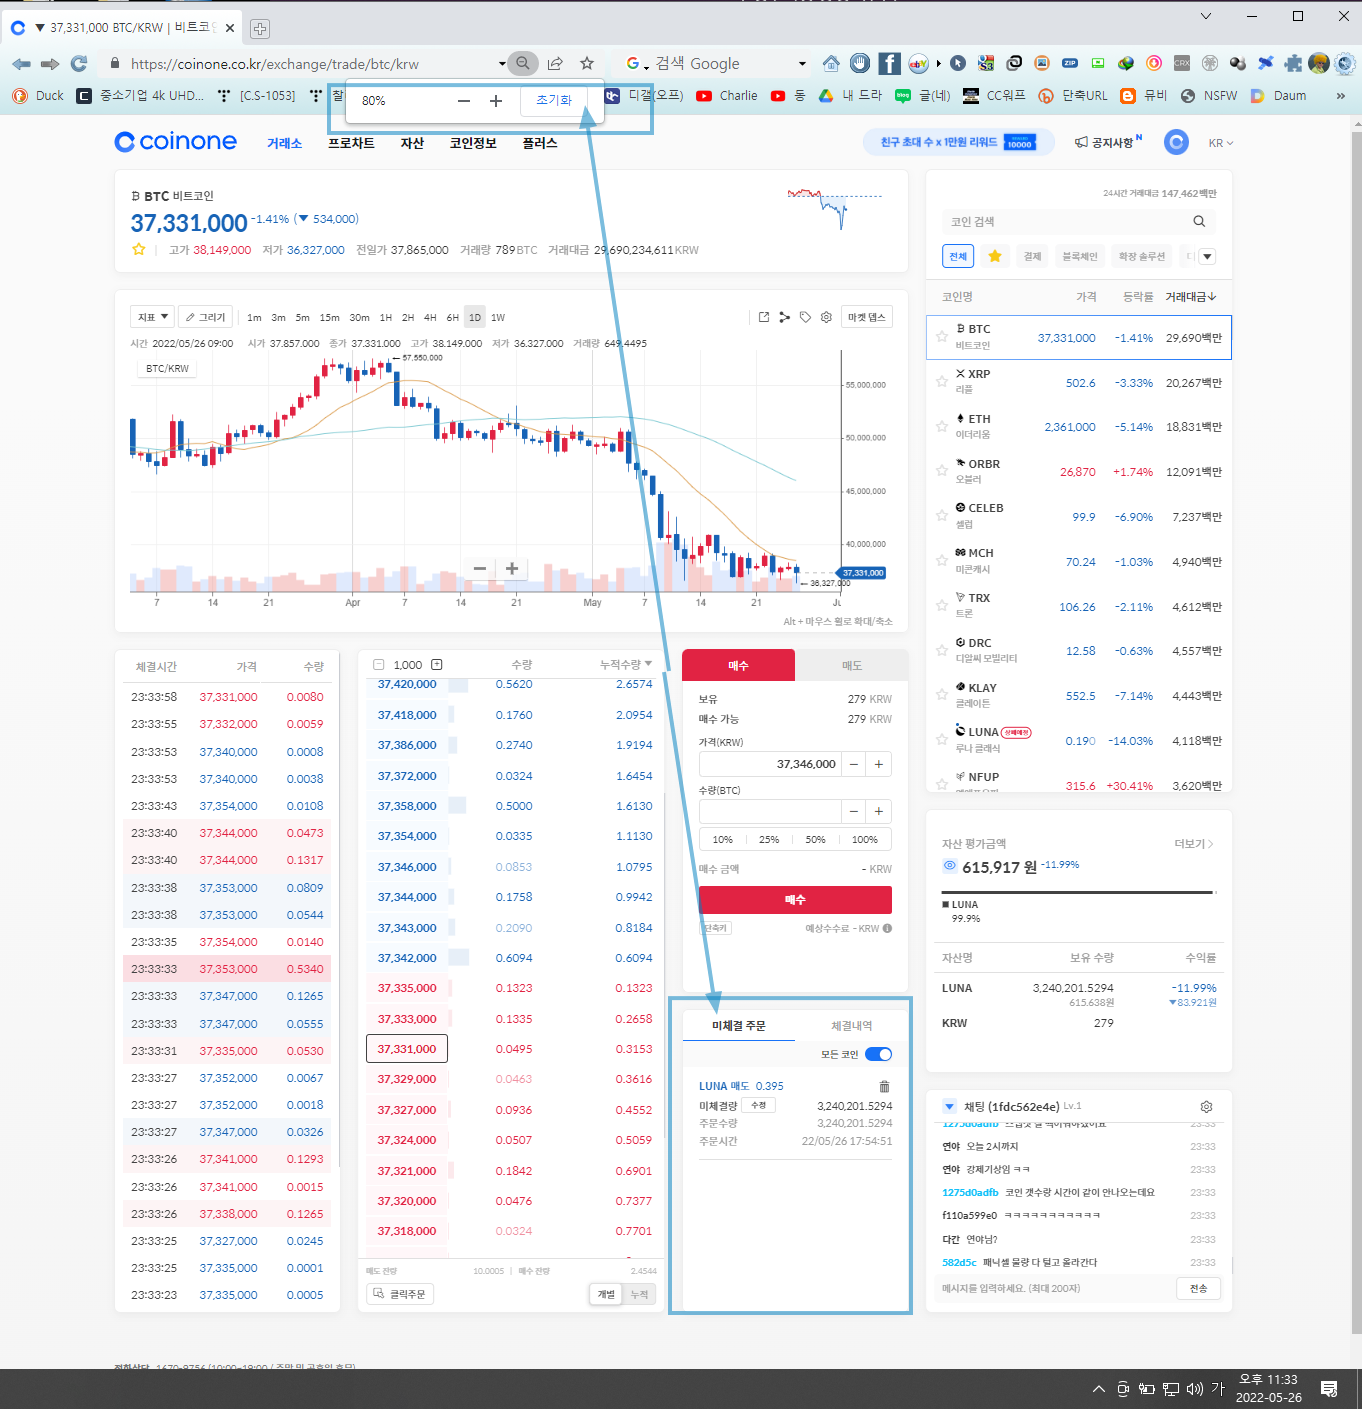Open the Facebook toolbar extension icon

889,63
